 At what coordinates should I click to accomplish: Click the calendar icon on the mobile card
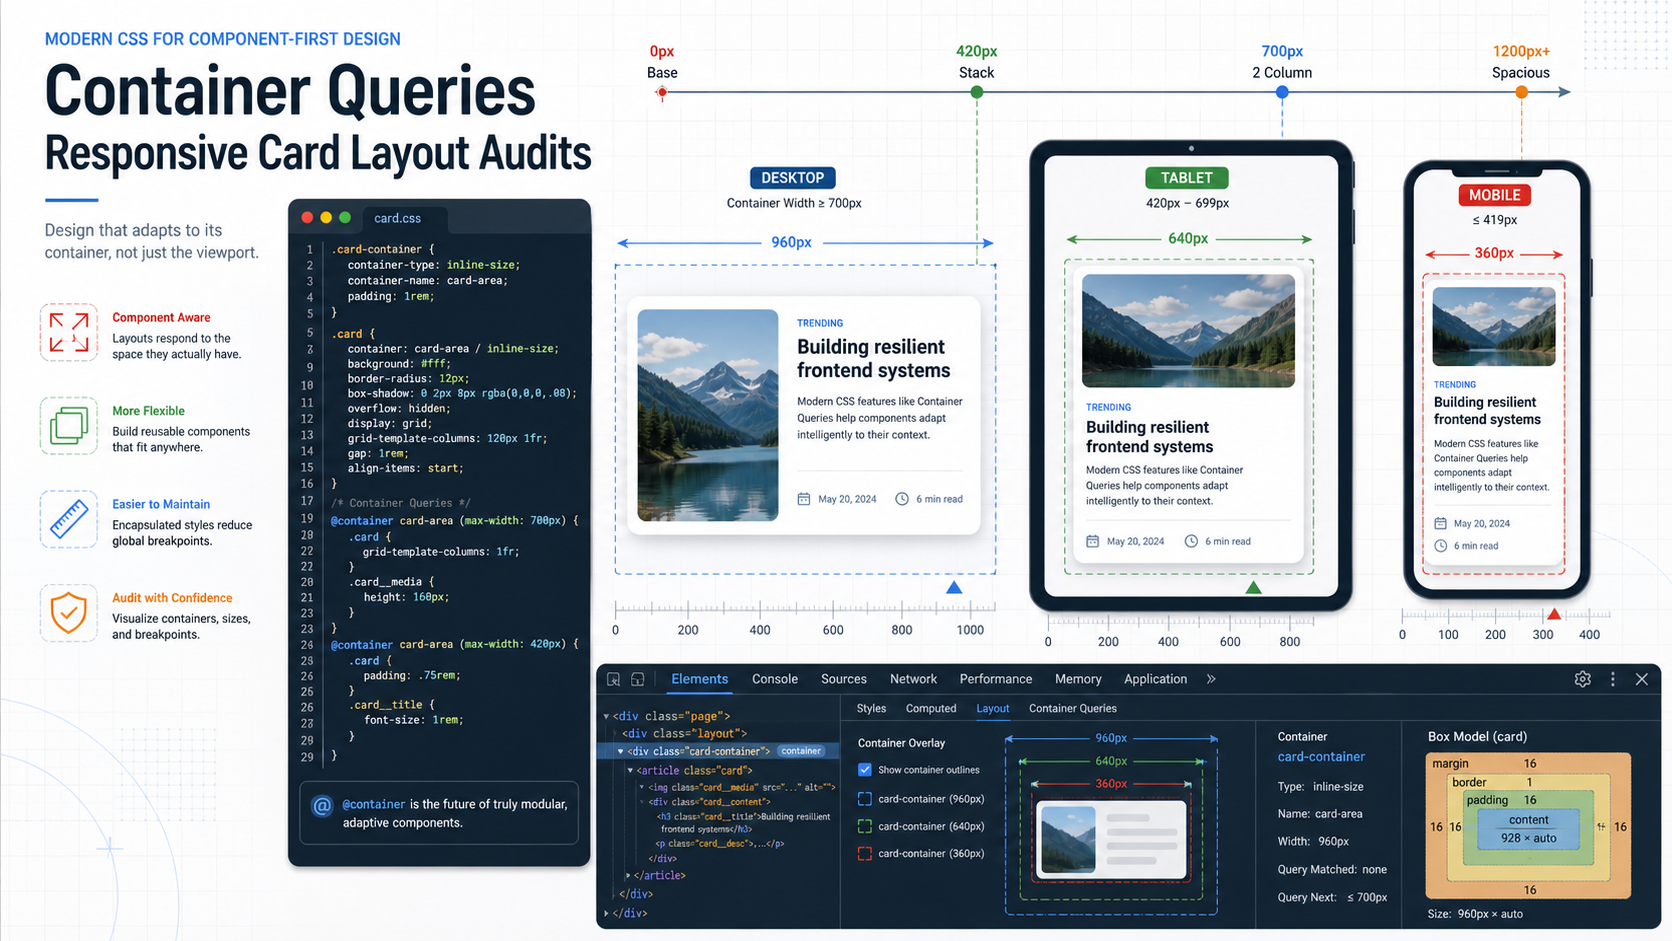(x=1440, y=523)
